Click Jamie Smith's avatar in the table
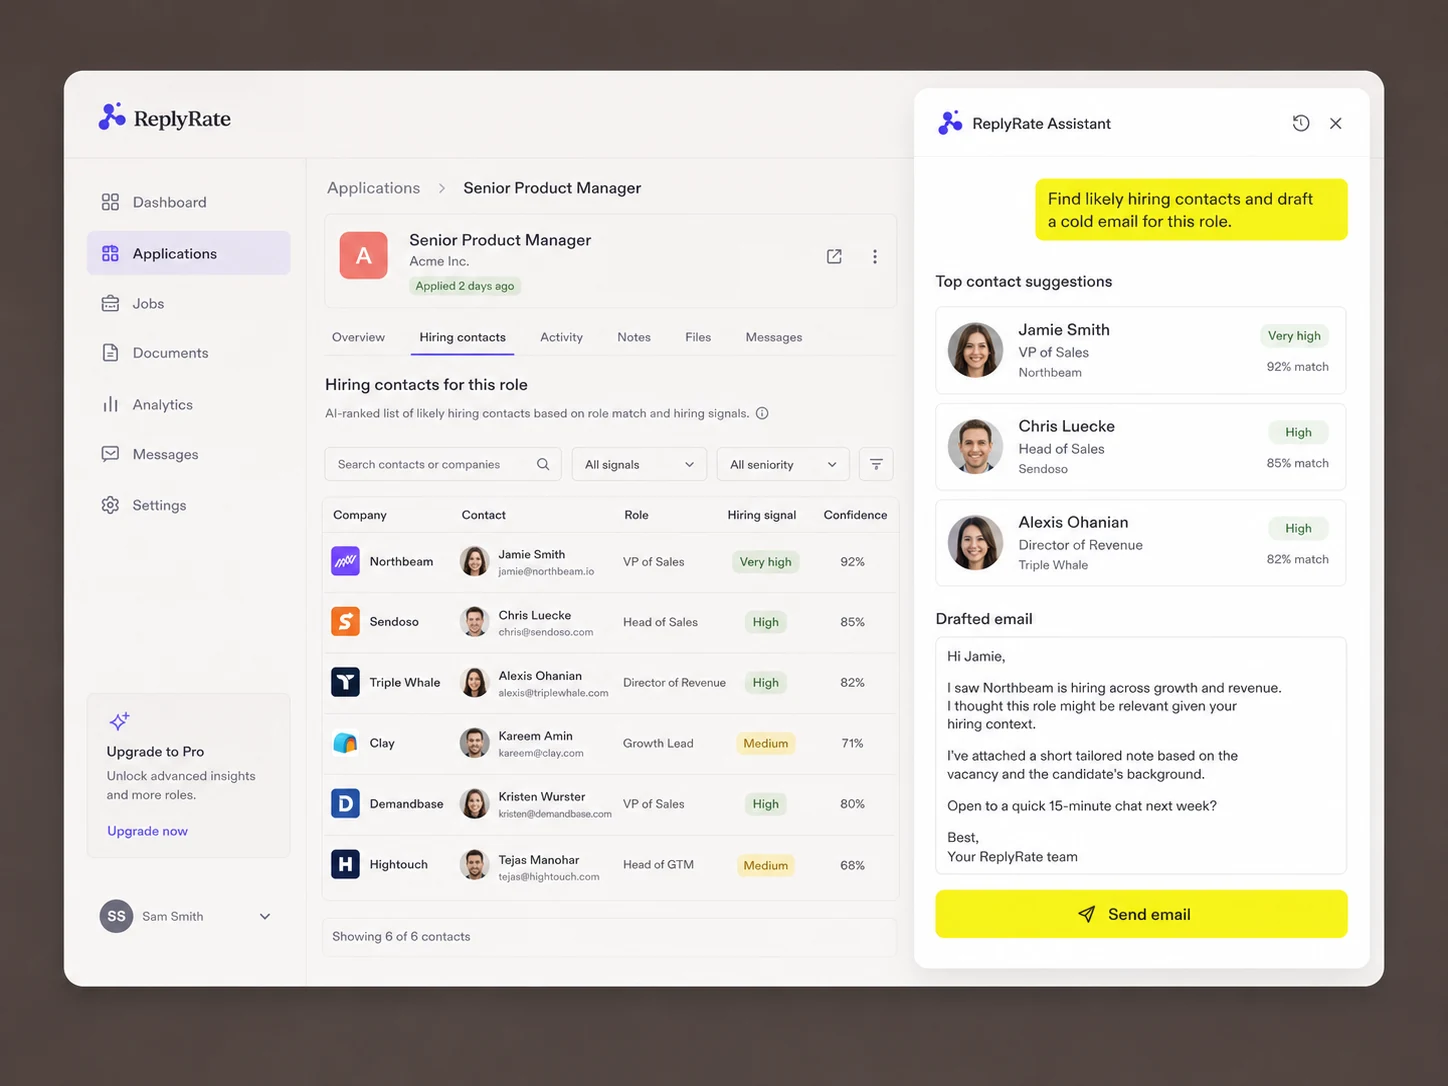1448x1086 pixels. pyautogui.click(x=474, y=561)
